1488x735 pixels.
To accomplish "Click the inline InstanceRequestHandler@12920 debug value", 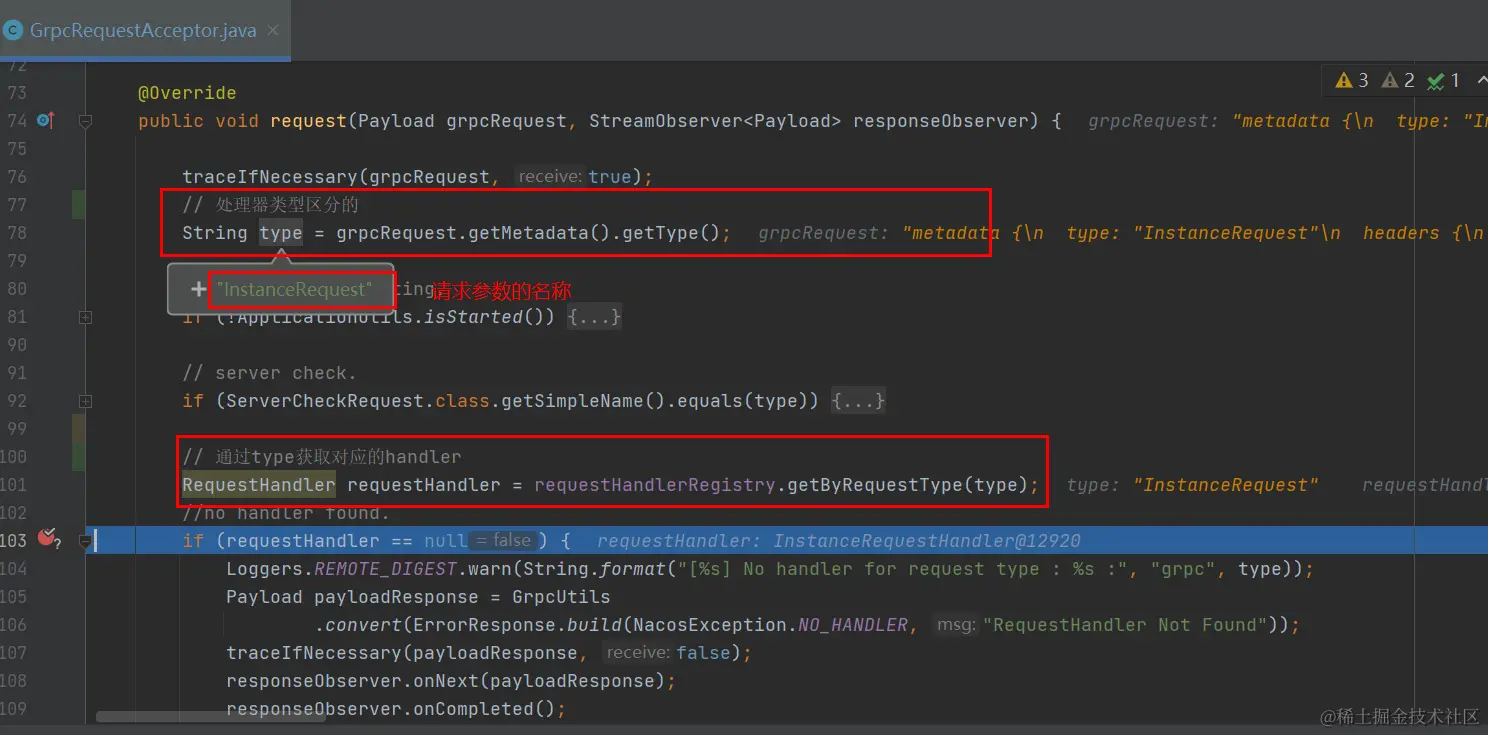I will [x=927, y=541].
